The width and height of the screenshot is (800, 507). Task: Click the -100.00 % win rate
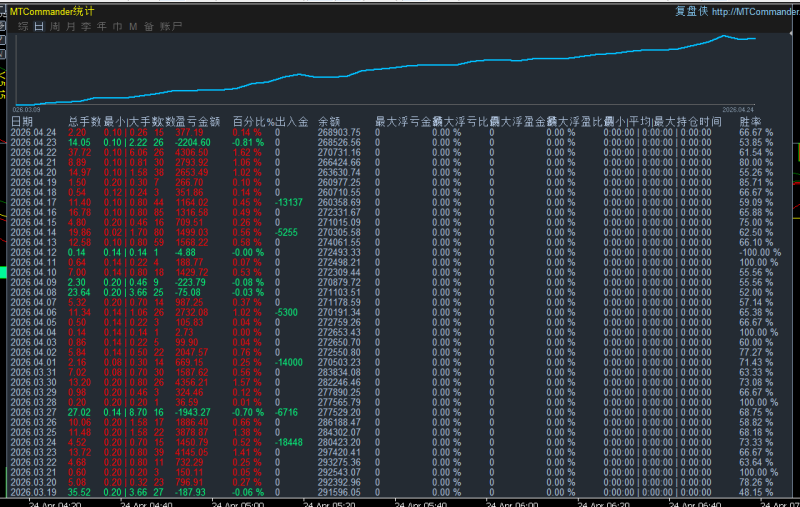(x=760, y=252)
